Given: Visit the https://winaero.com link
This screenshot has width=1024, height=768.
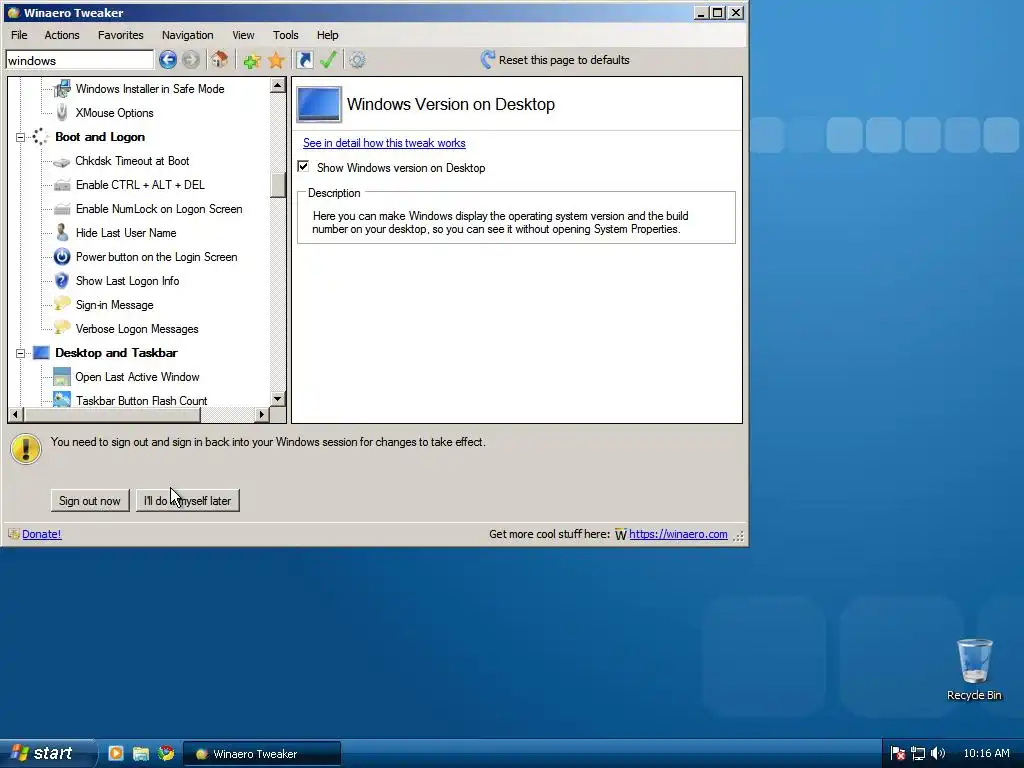Looking at the screenshot, I should 678,534.
